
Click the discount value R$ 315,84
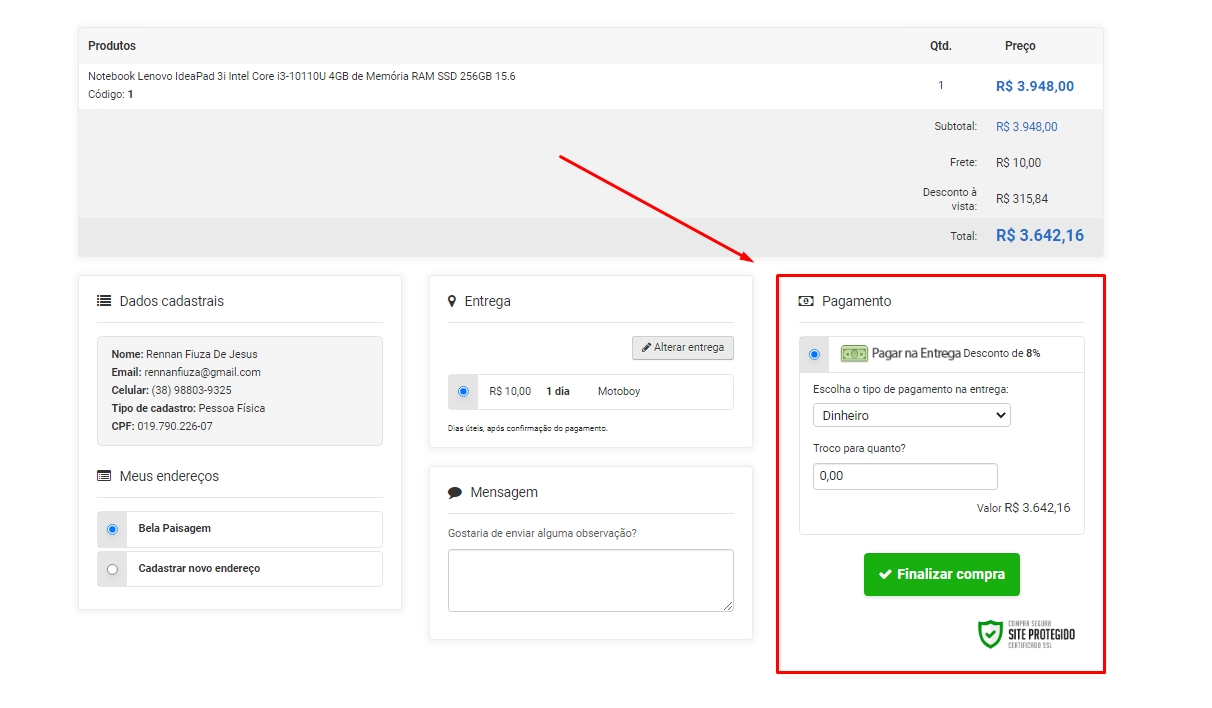point(1022,199)
